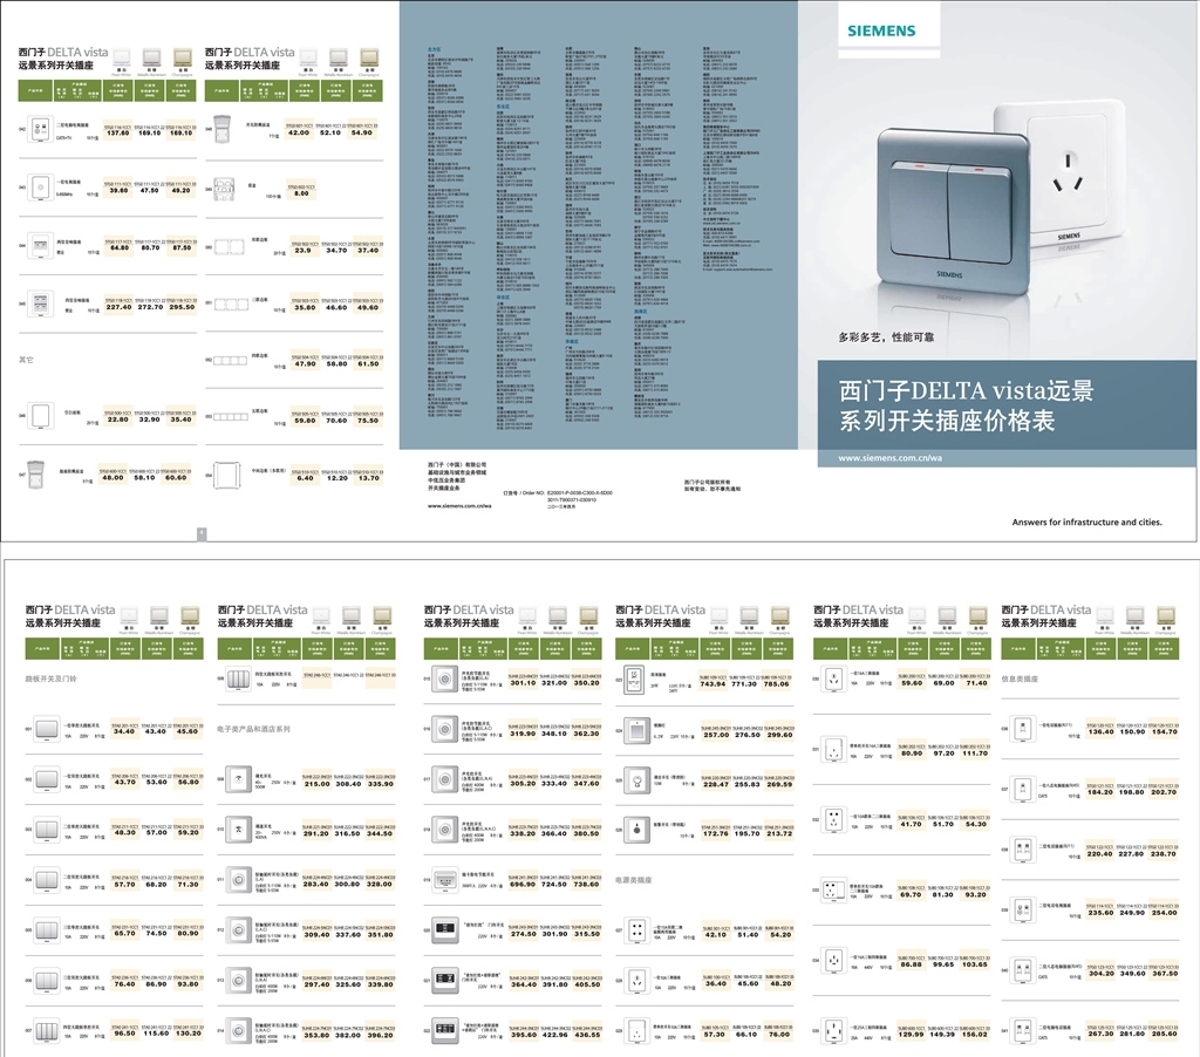Click the four-gang switch image beside 96.50
Viewport: 1200px width, 1057px height.
pyautogui.click(x=47, y=1030)
